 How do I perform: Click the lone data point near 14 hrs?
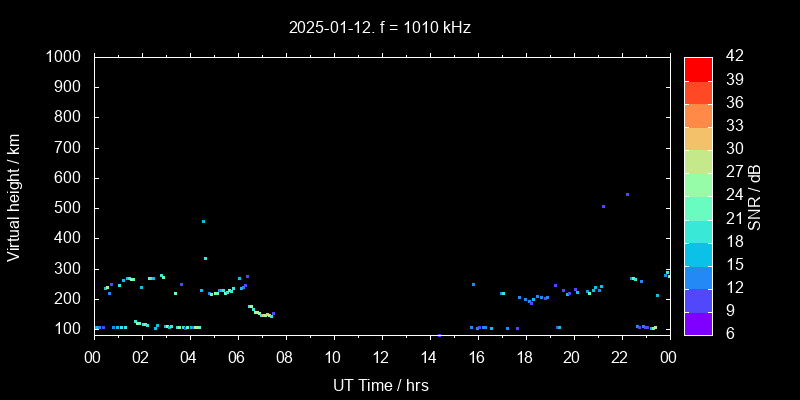(x=439, y=335)
